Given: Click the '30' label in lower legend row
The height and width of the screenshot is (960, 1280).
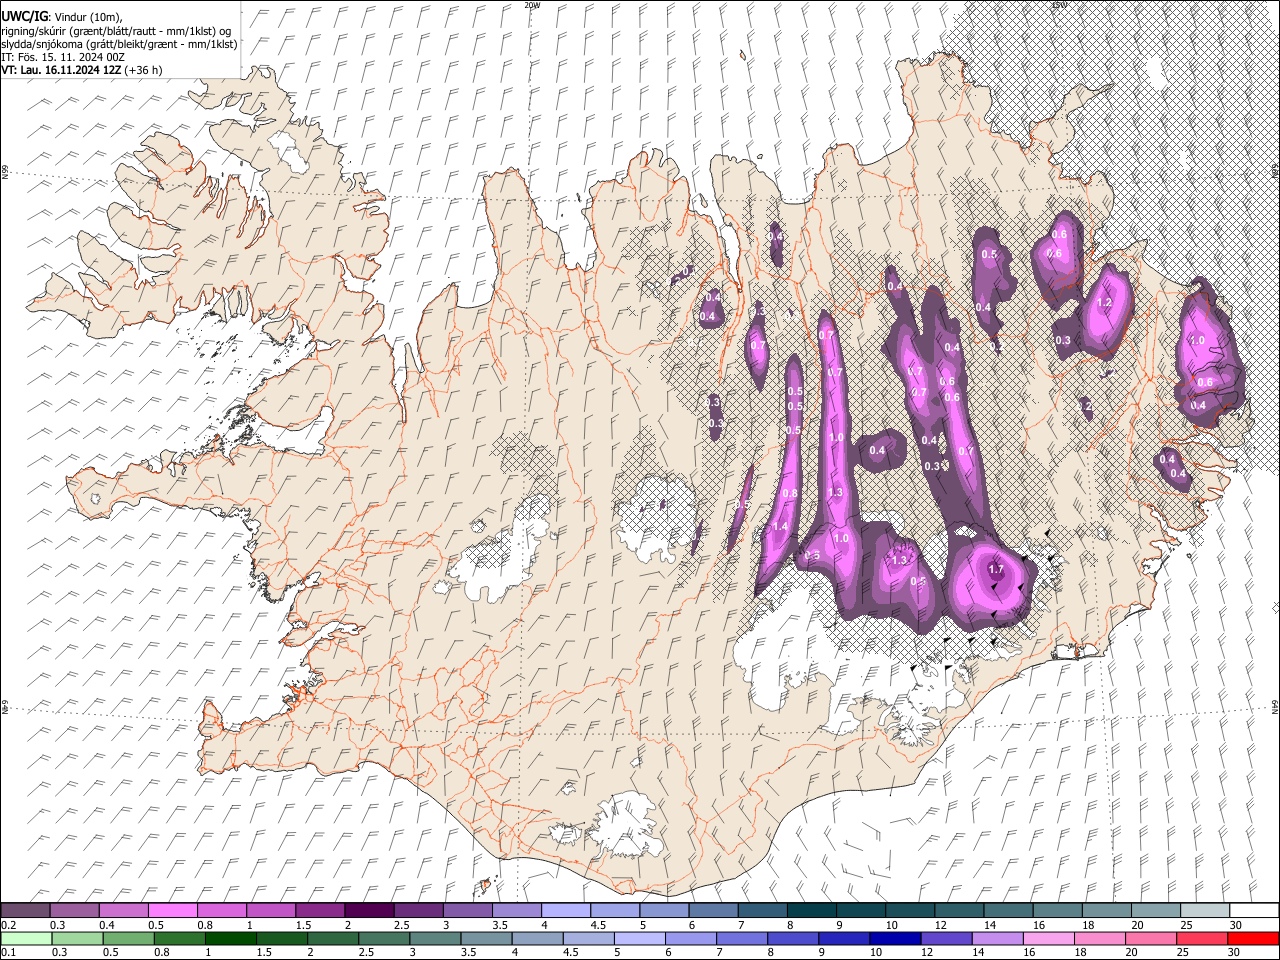Looking at the screenshot, I should coord(1235,952).
